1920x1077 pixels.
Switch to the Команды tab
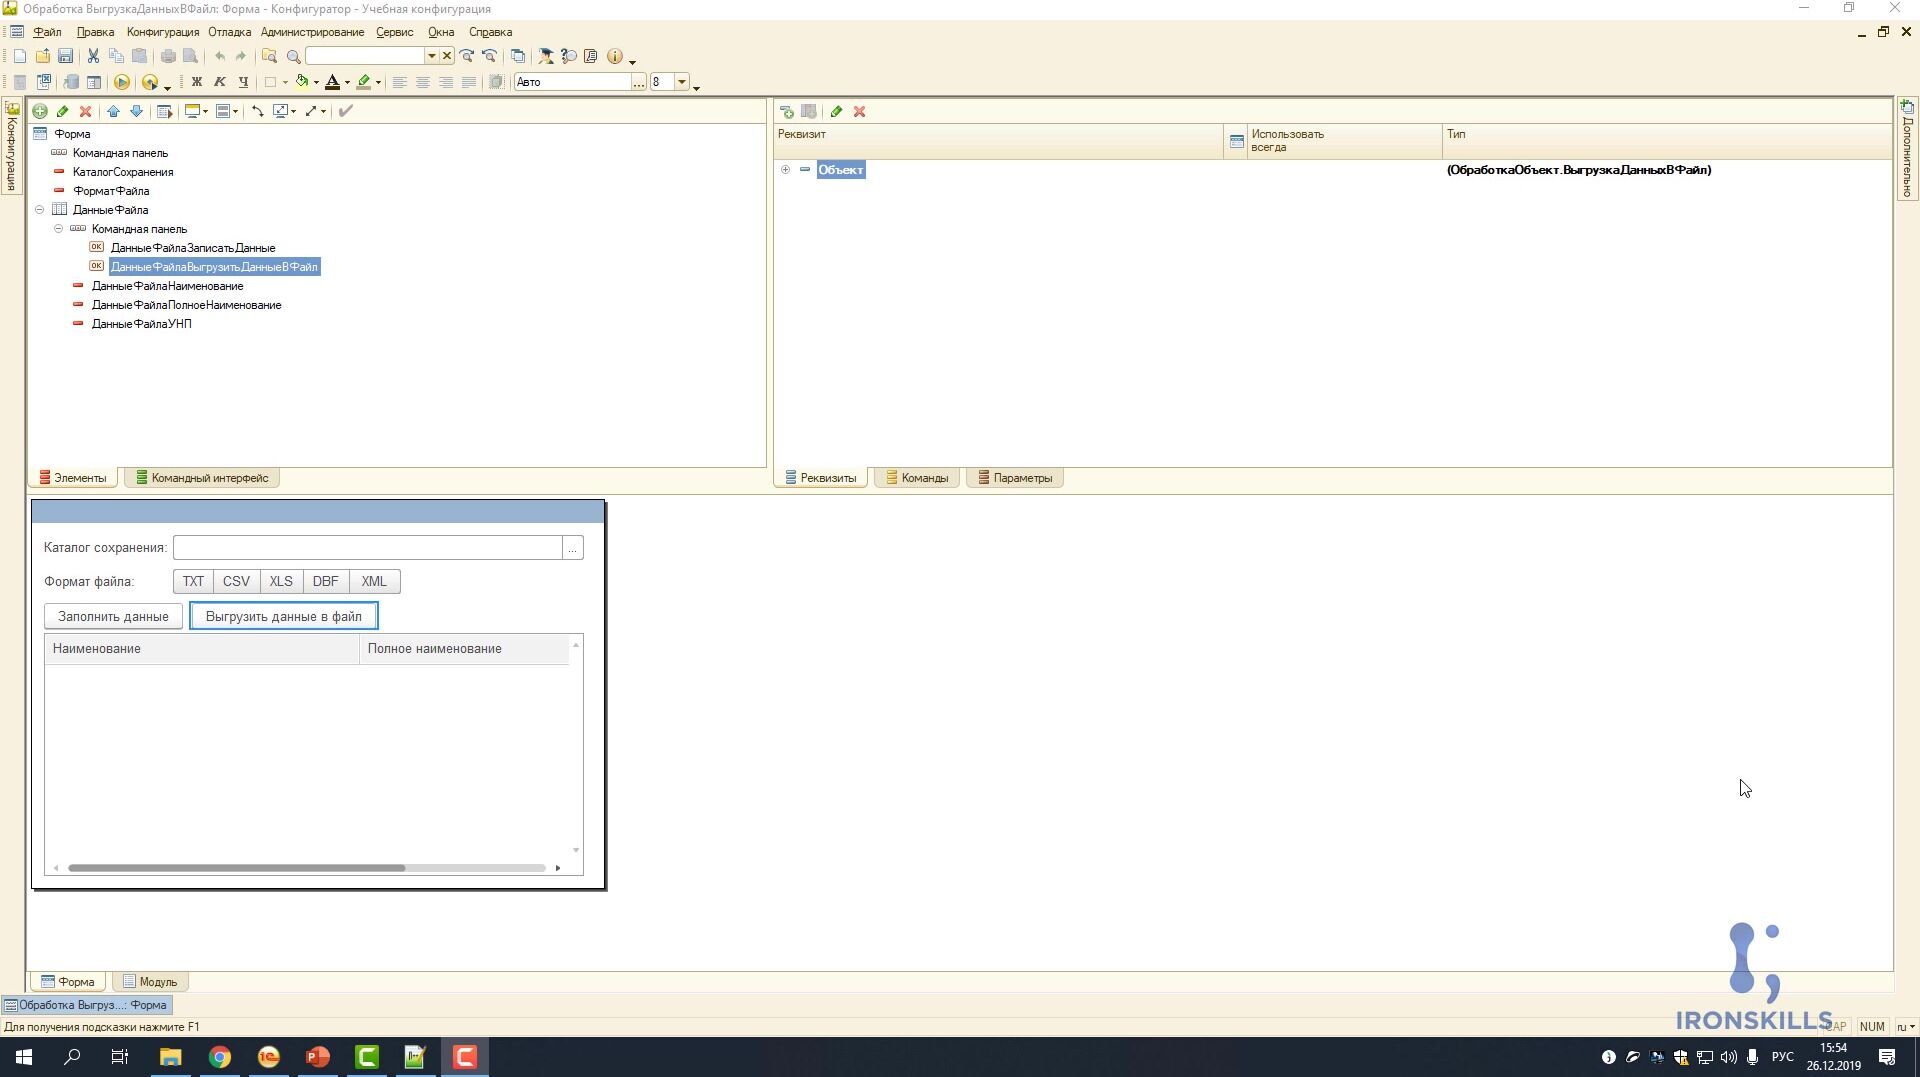pyautogui.click(x=917, y=478)
